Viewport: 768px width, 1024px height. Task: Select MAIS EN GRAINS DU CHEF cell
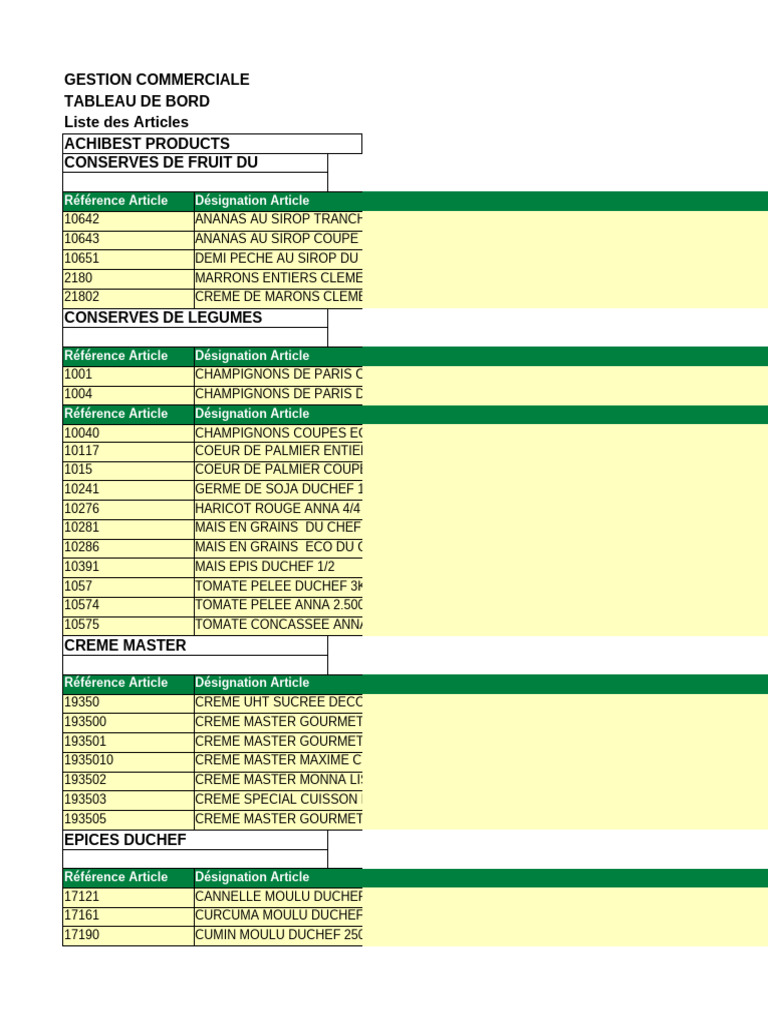278,529
